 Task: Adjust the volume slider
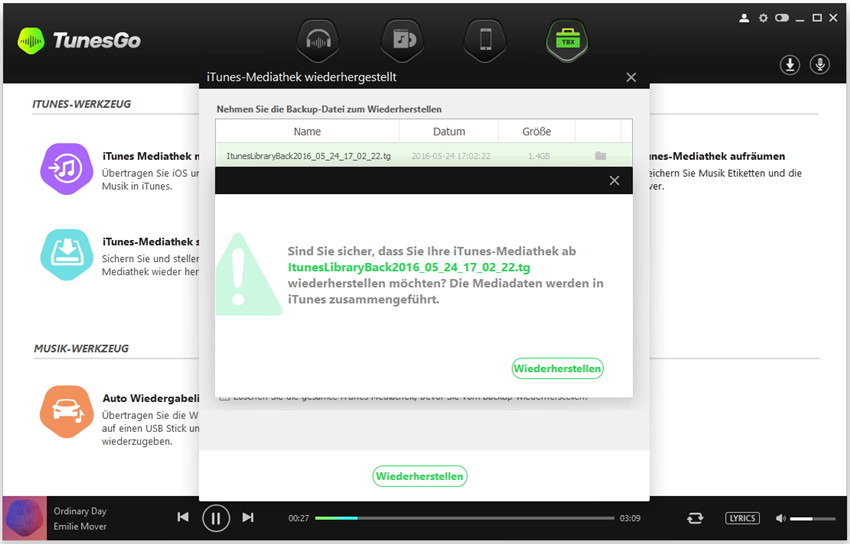813,519
